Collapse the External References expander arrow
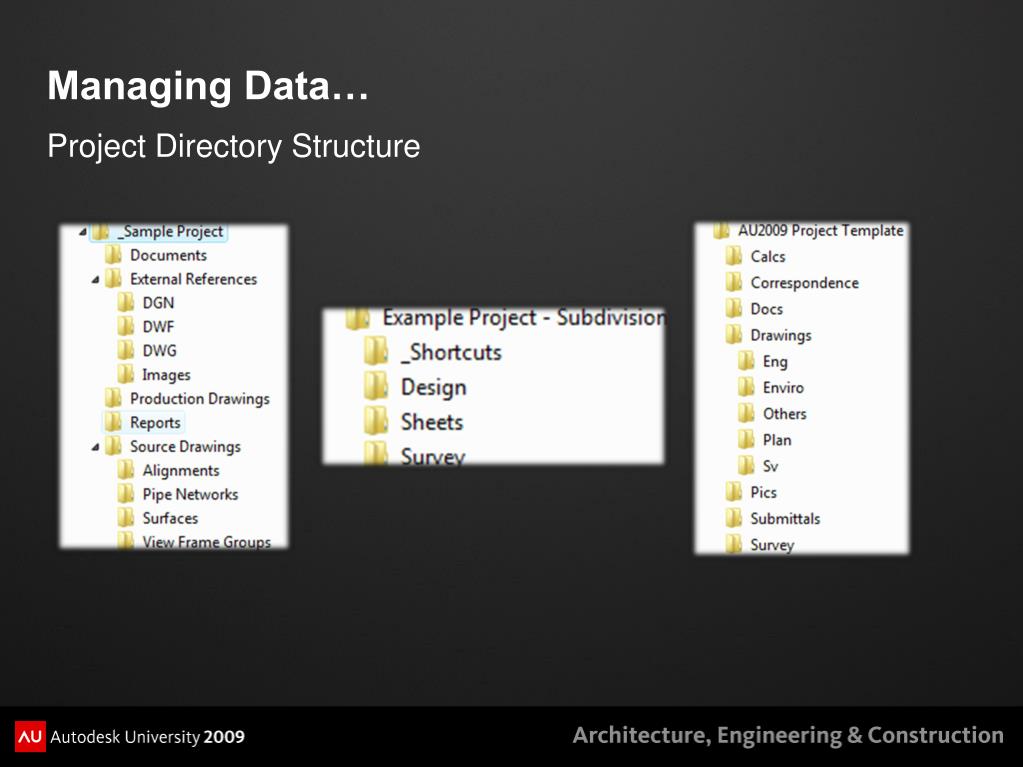Image resolution: width=1023 pixels, height=767 pixels. (x=95, y=280)
